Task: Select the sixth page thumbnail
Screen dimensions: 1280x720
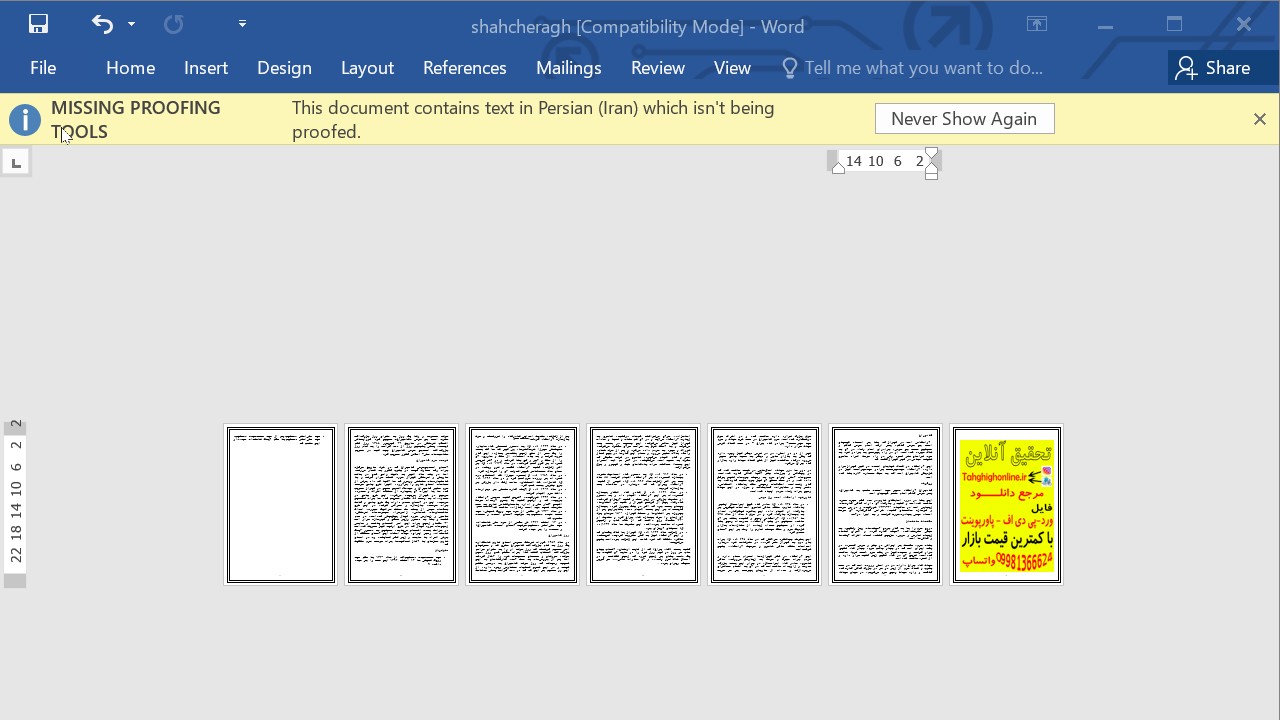Action: [x=886, y=505]
